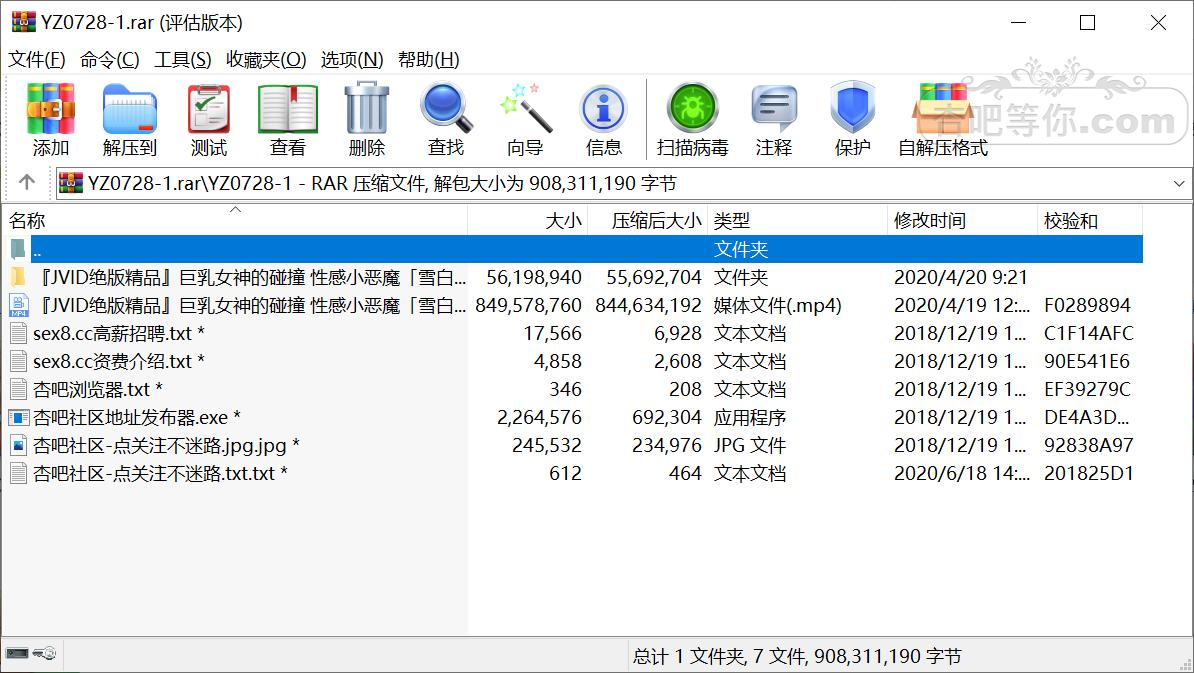Launch the 向导 (Wizard) wand icon
The width and height of the screenshot is (1194, 673).
(525, 109)
